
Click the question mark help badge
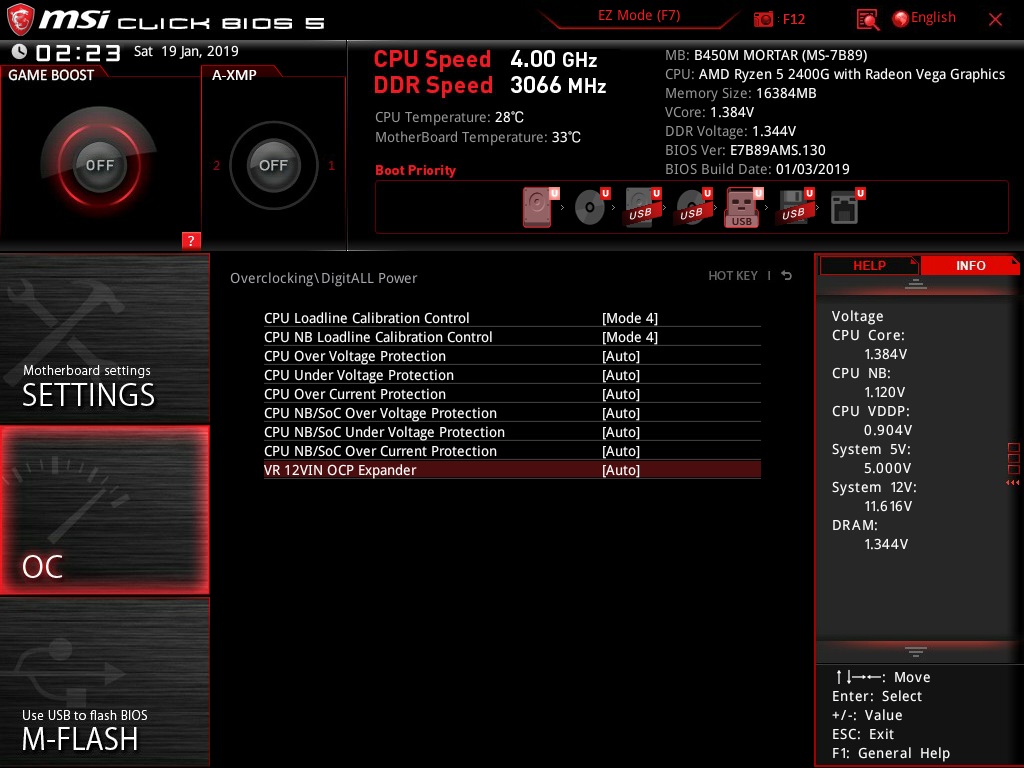[192, 240]
